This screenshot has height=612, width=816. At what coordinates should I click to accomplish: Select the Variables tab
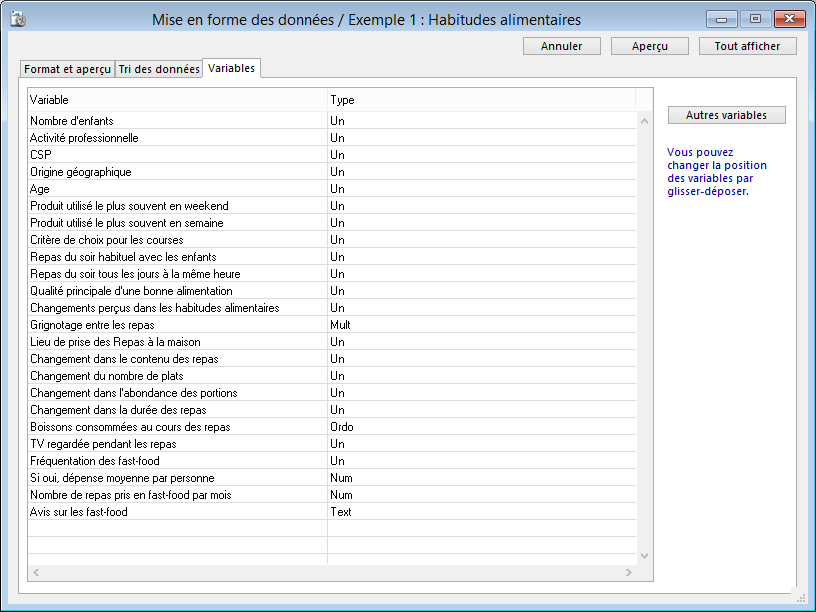coord(231,68)
